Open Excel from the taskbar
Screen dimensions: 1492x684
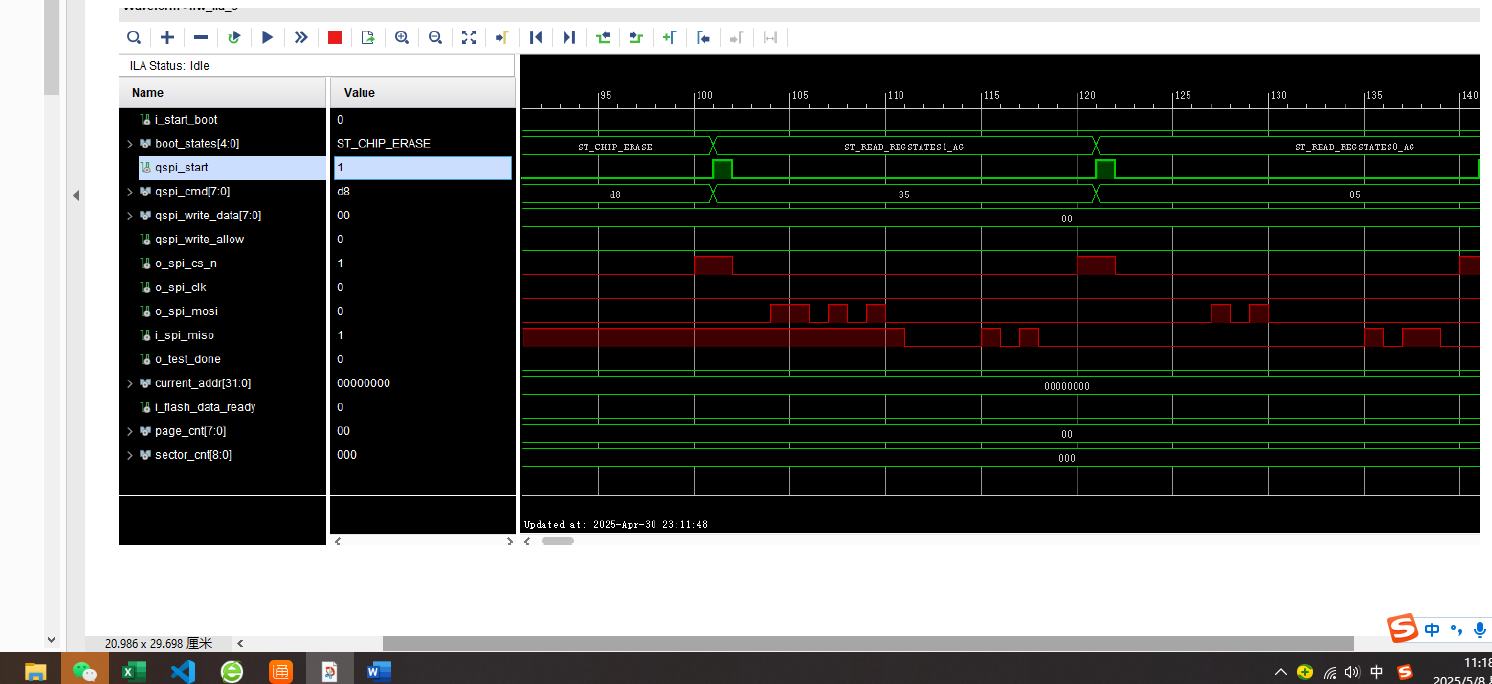point(133,671)
